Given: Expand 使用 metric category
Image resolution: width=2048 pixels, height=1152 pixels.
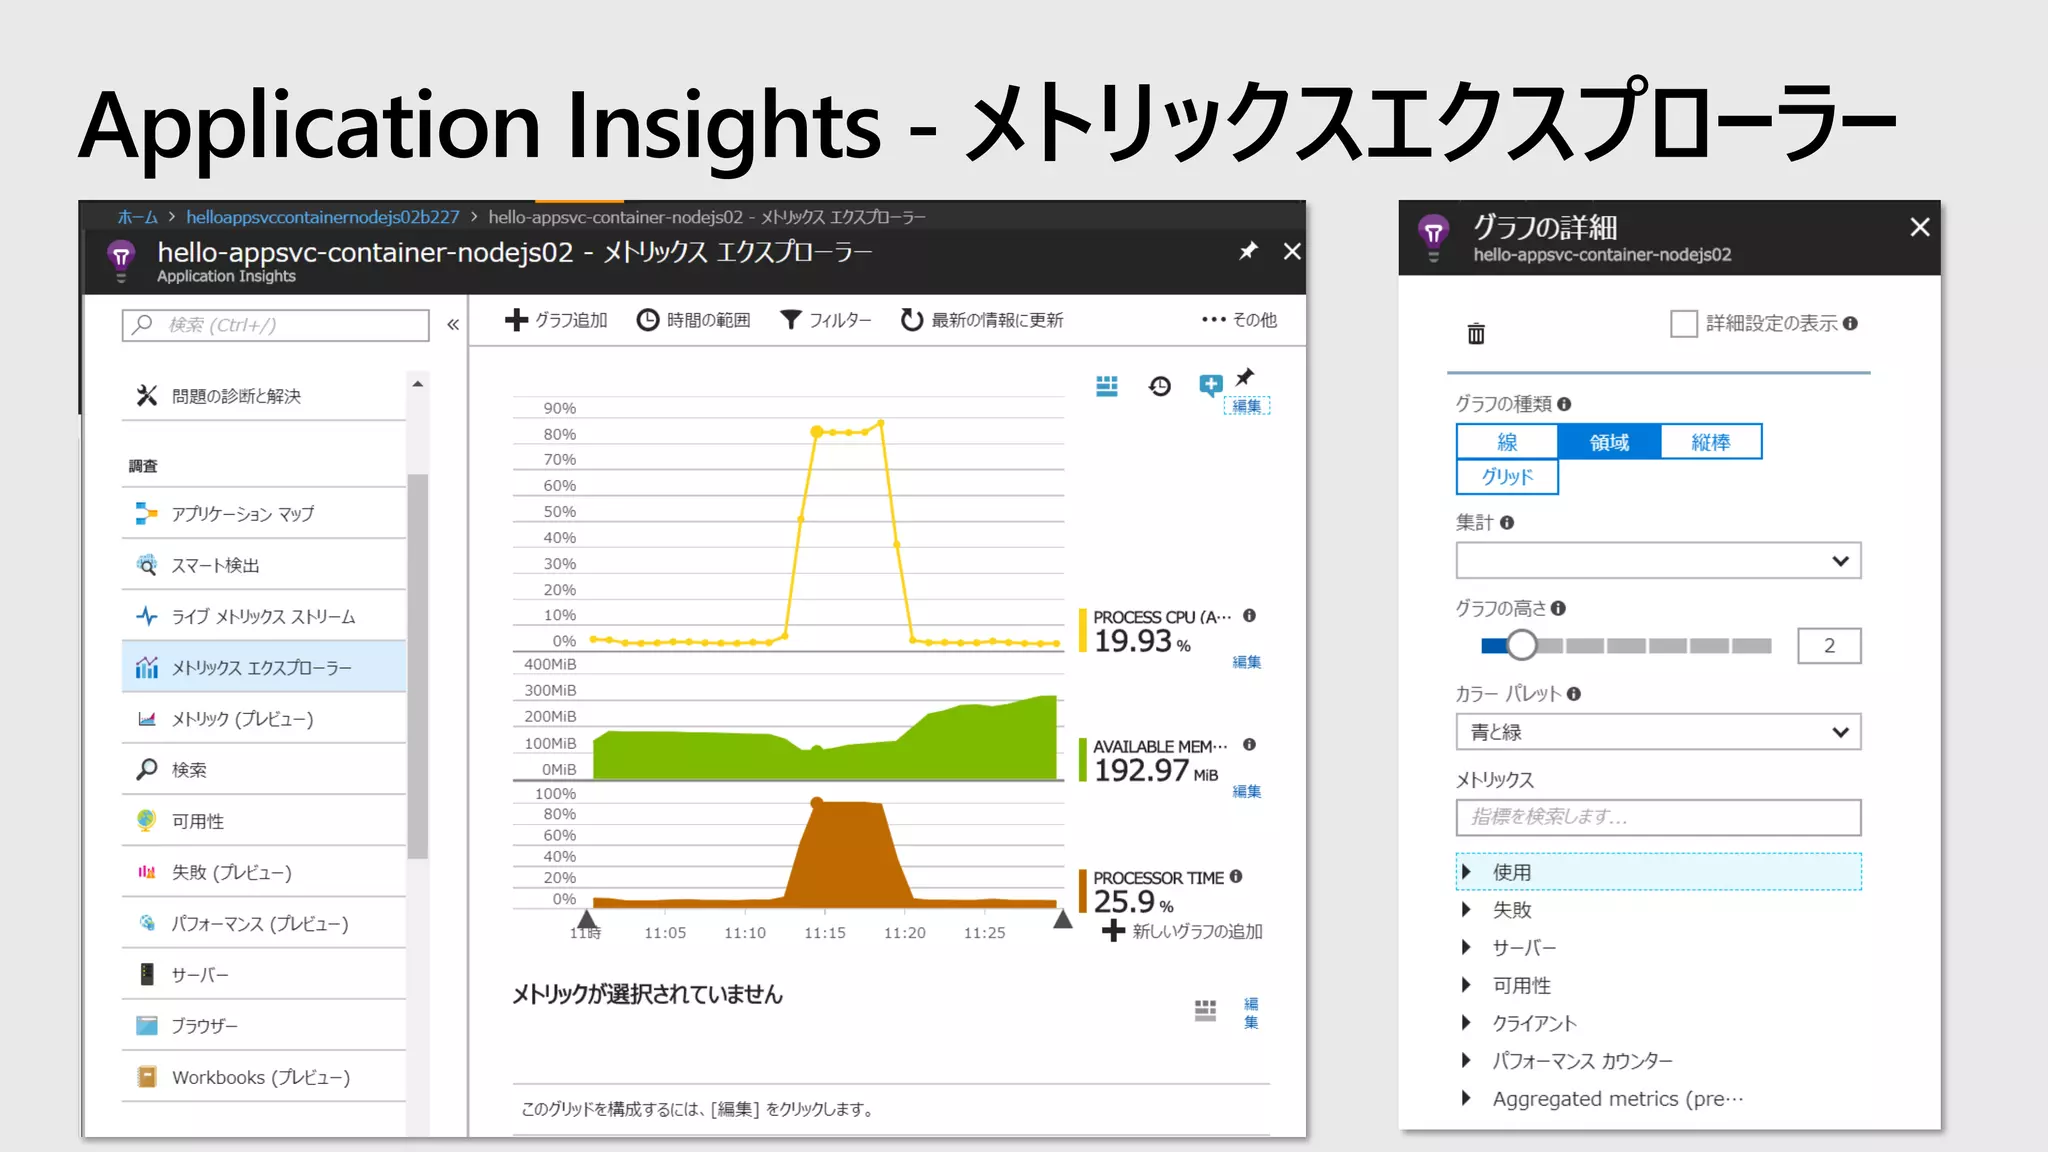Looking at the screenshot, I should point(1658,872).
